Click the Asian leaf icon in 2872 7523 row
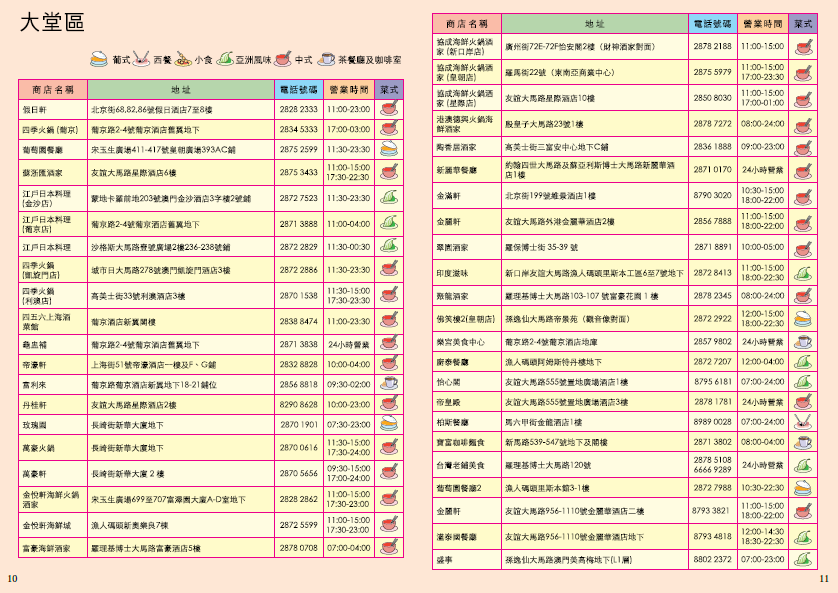The width and height of the screenshot is (838, 593). click(x=389, y=198)
